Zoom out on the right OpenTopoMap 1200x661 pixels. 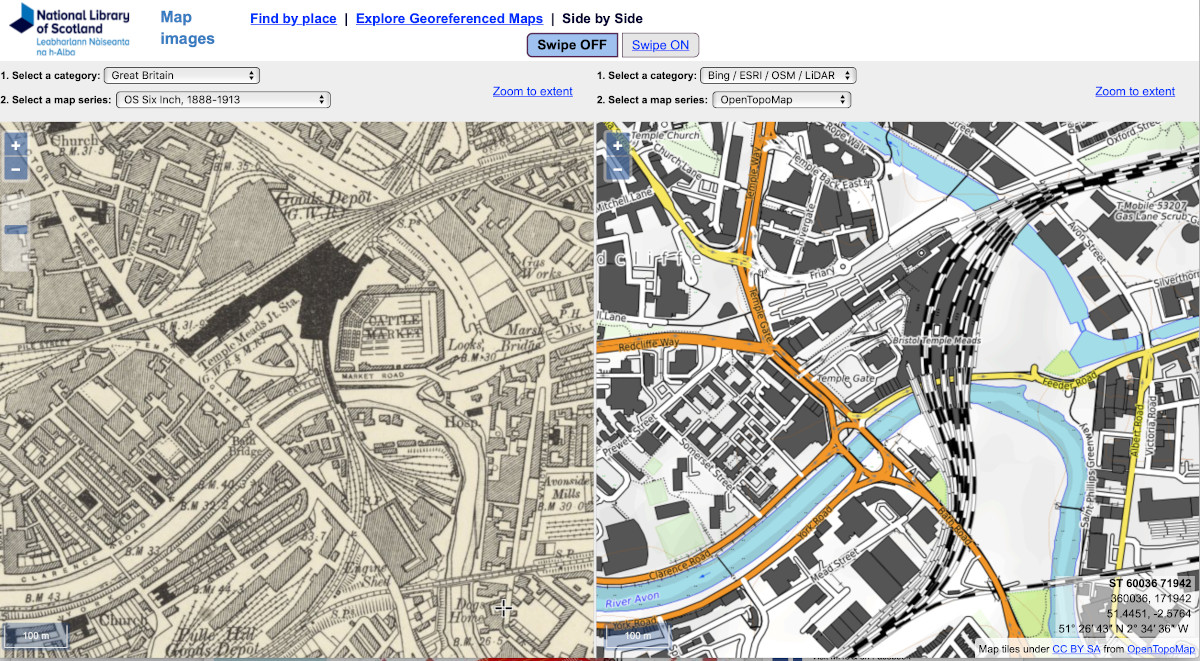[617, 168]
